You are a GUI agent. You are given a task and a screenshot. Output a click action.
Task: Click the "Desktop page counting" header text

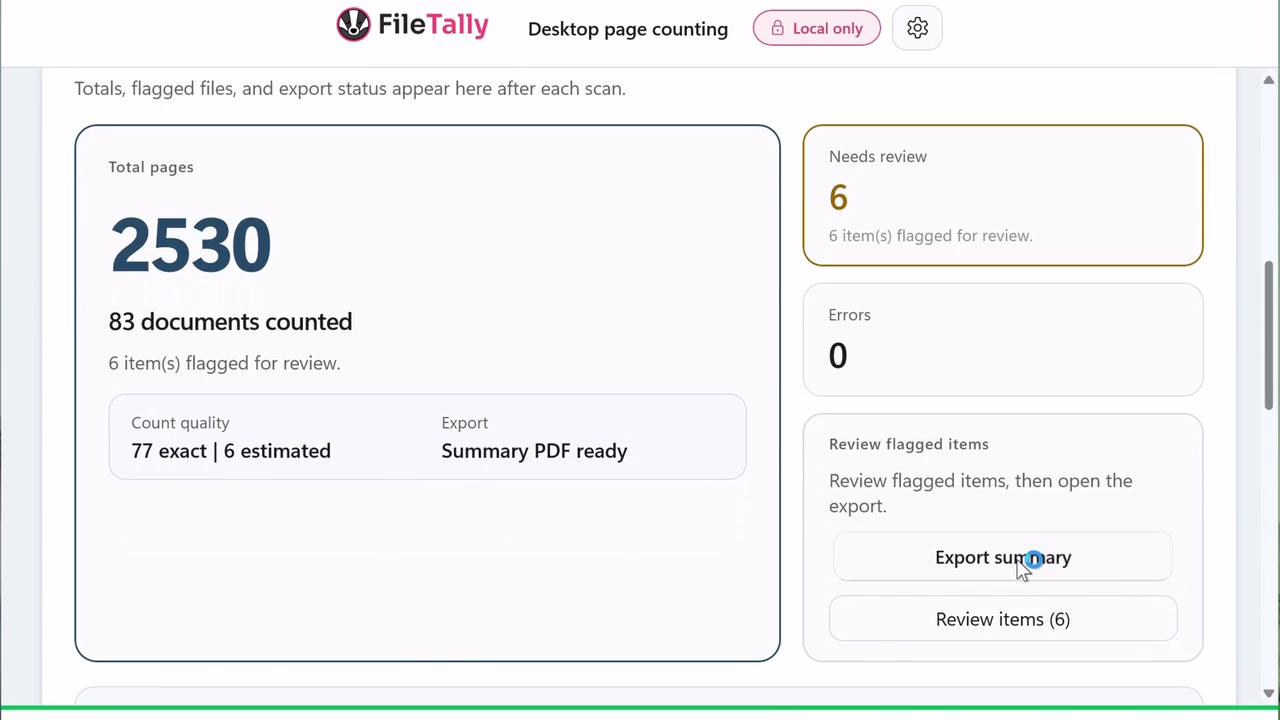[x=628, y=29]
